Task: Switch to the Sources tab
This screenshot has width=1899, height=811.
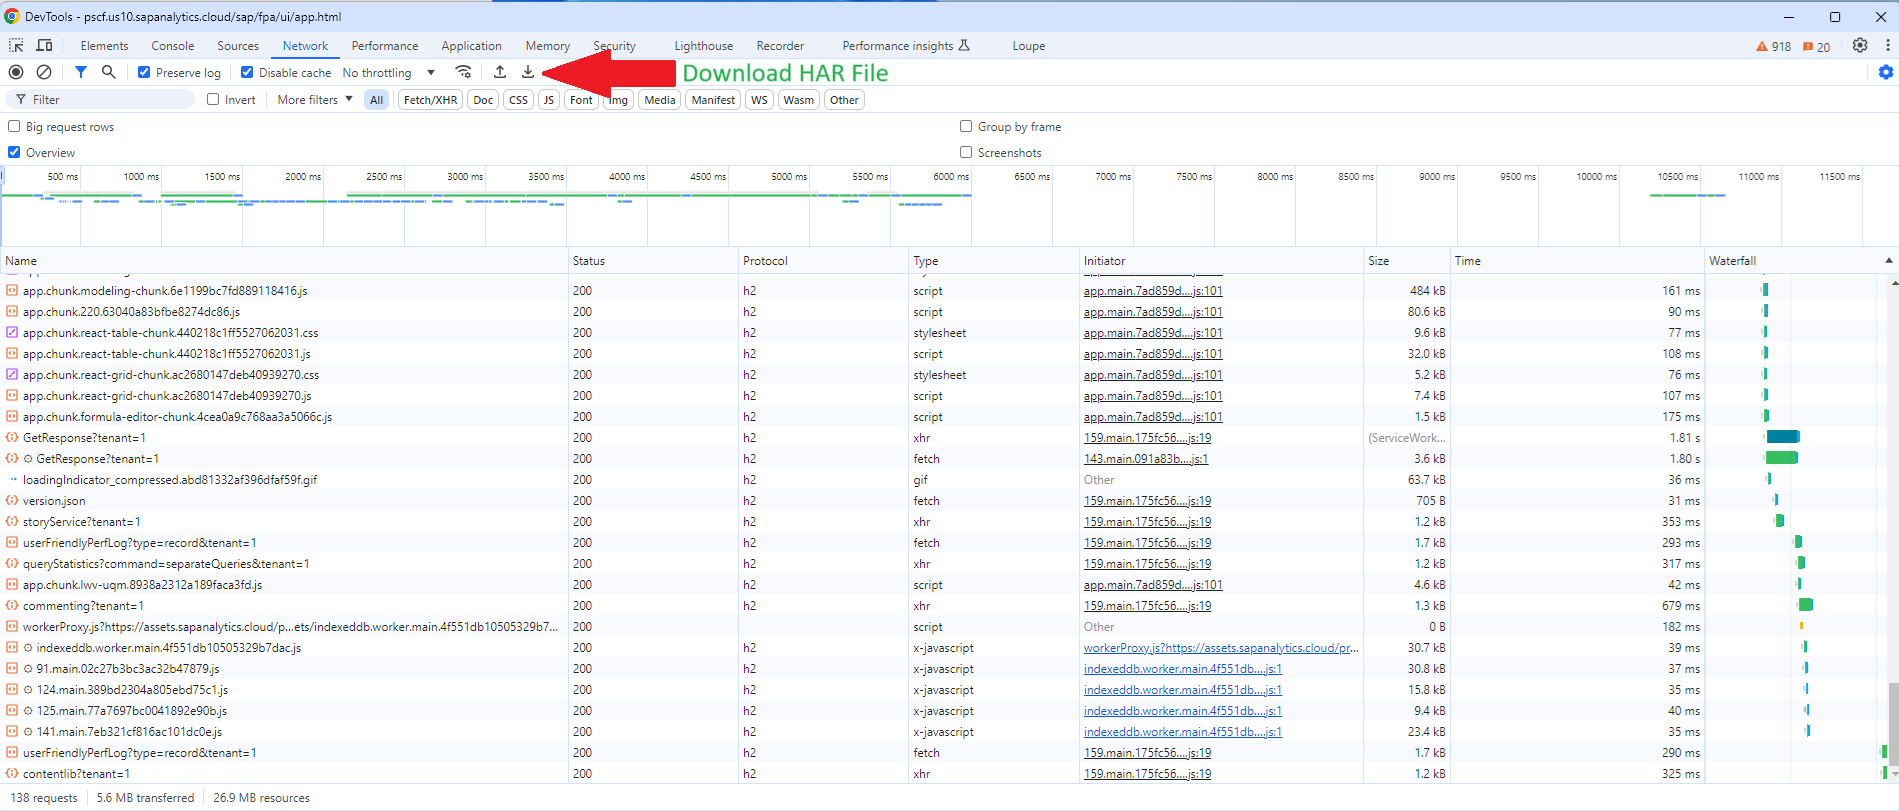Action: (238, 46)
